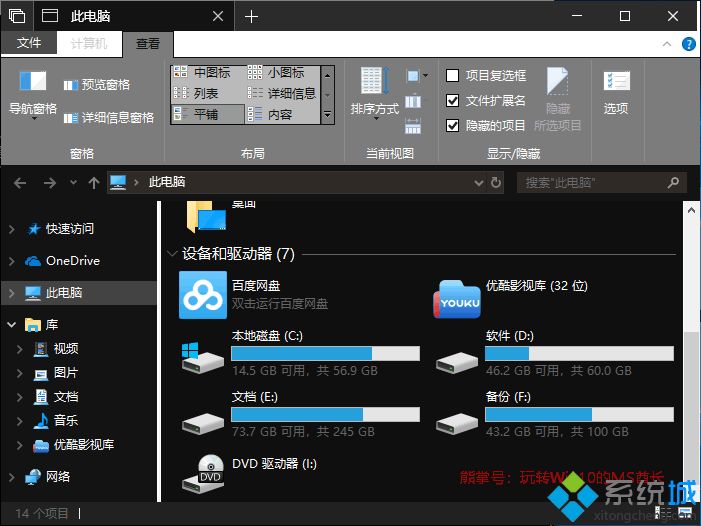
Task: Select the 文档 (E:) drive
Action: (x=300, y=416)
